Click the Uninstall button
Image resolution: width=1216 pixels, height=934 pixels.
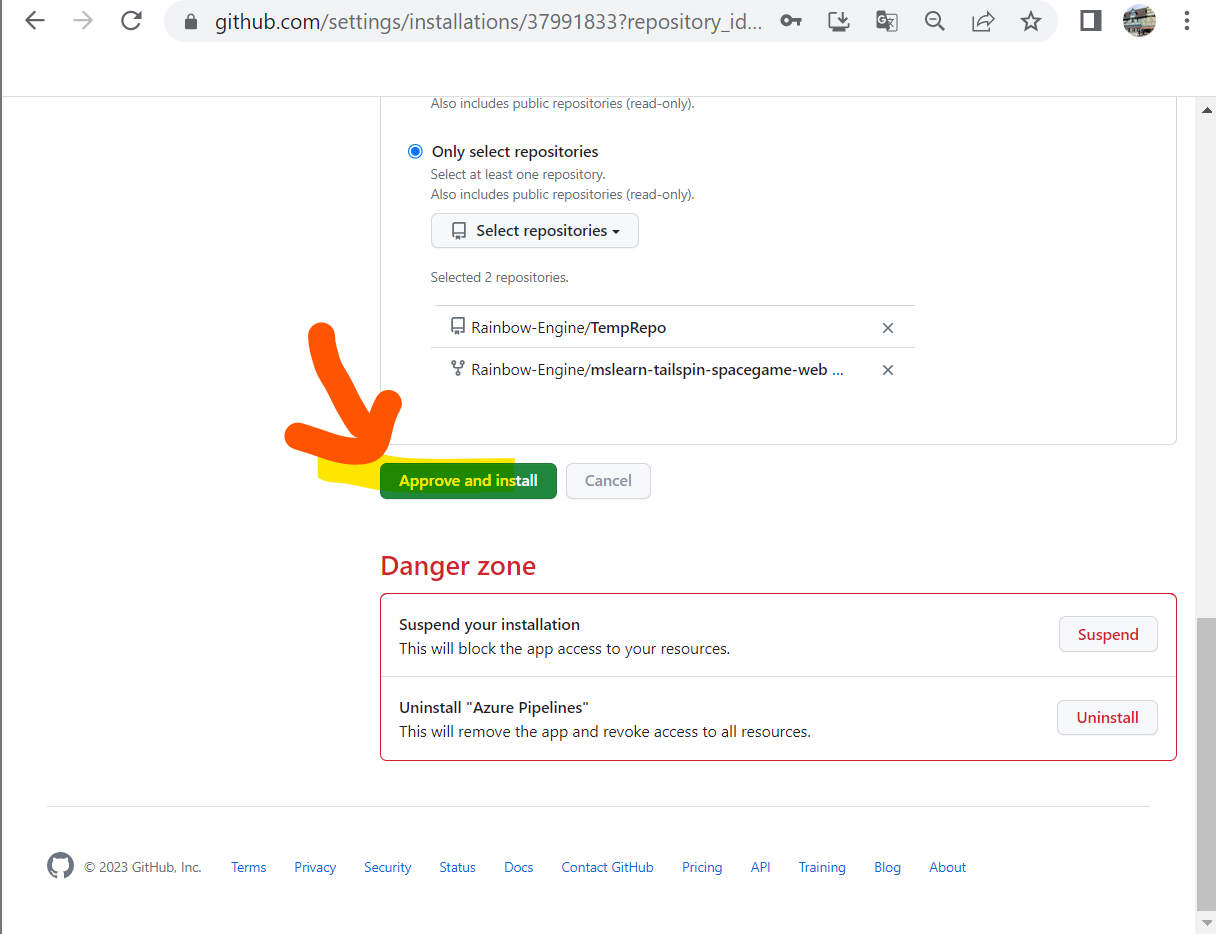pos(1107,718)
